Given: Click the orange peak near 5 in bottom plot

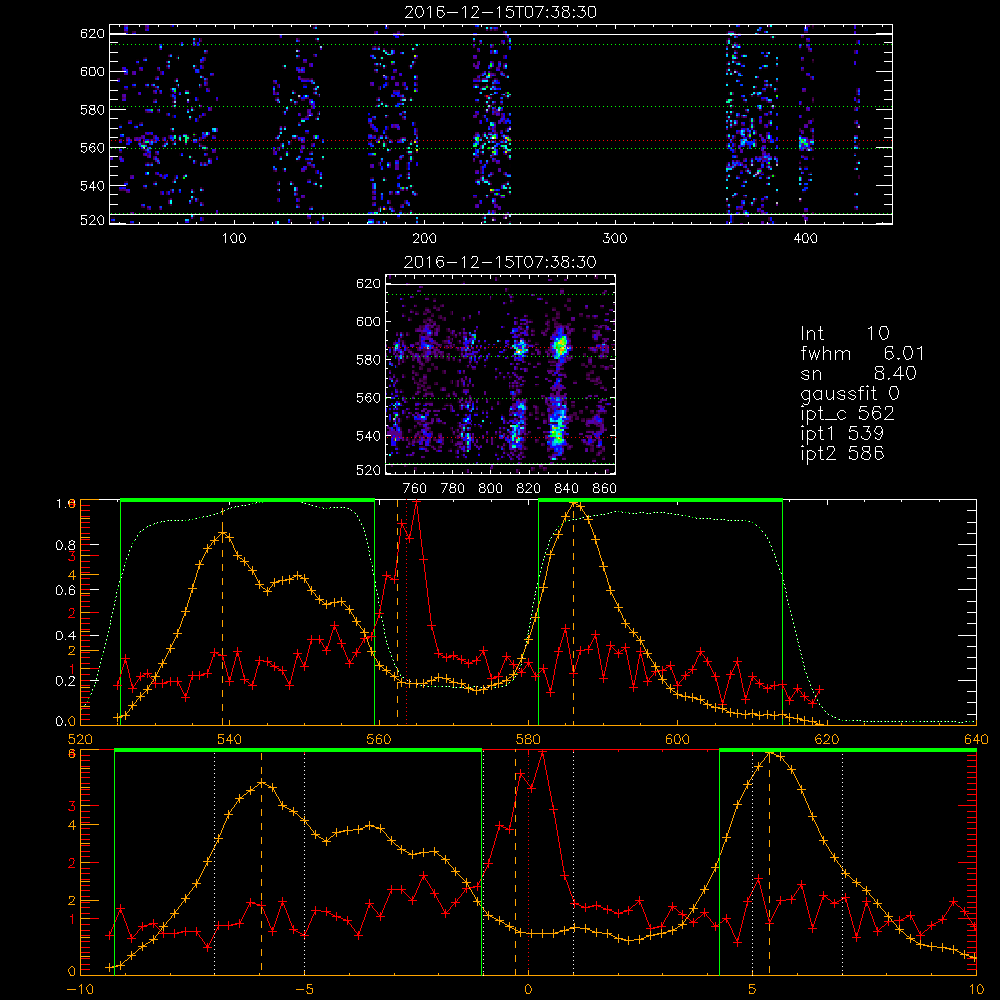Looking at the screenshot, I should pyautogui.click(x=770, y=753).
